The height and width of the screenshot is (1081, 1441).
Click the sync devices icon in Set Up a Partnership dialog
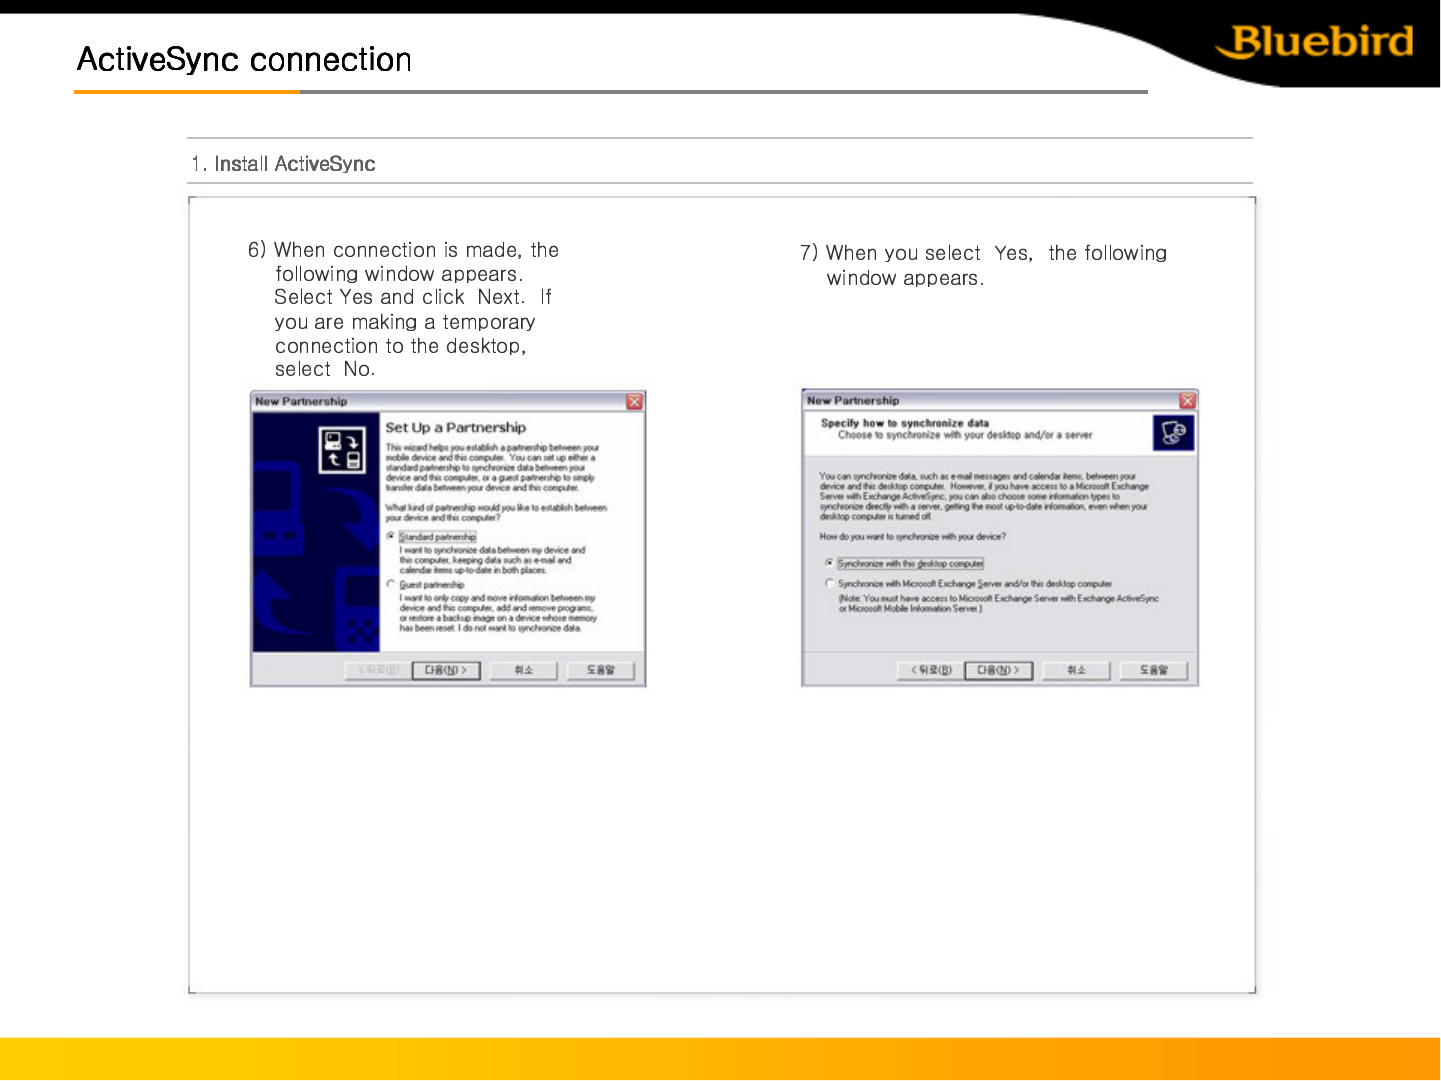point(343,449)
